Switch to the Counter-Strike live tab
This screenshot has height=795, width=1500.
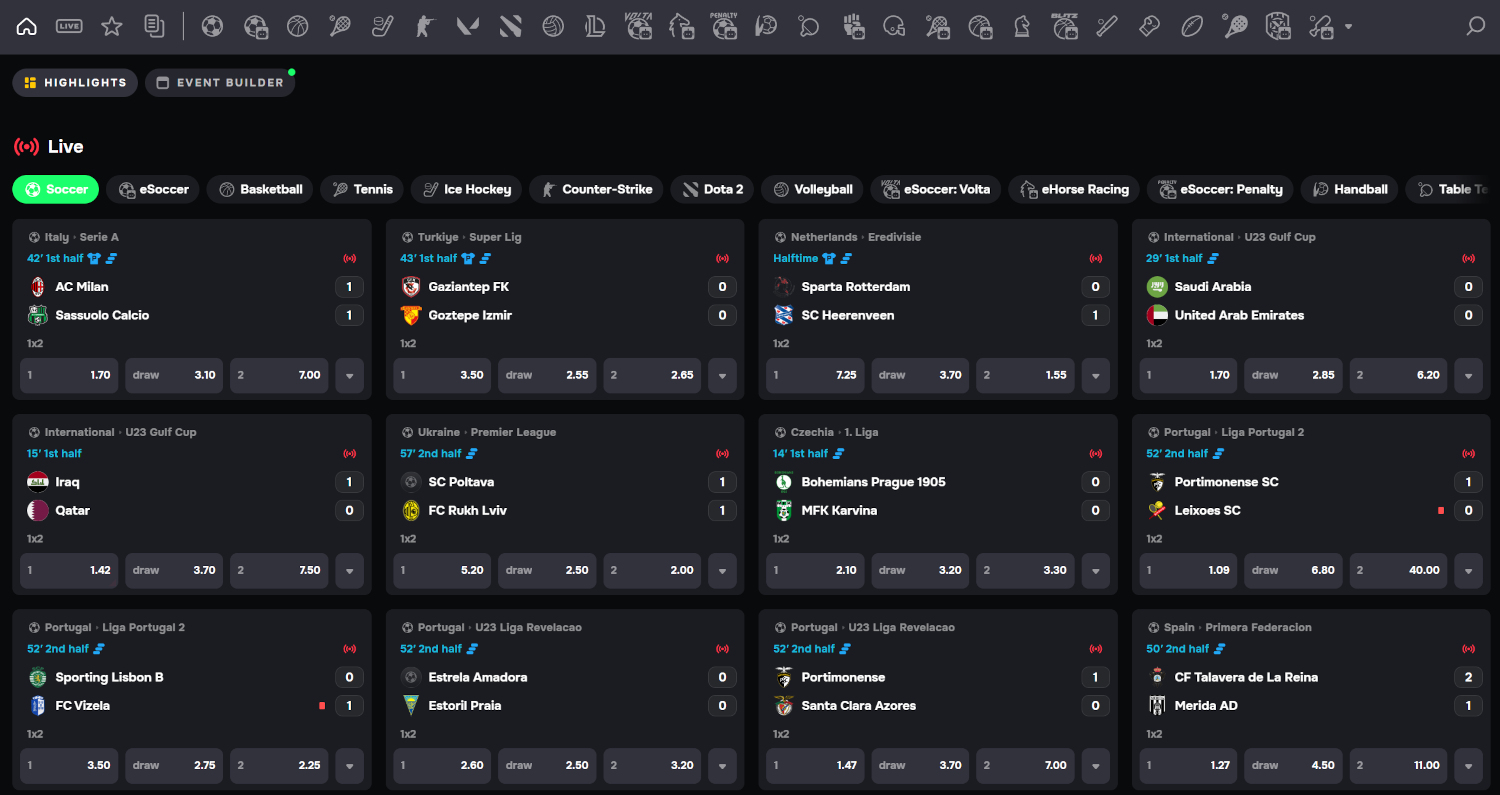(x=597, y=189)
